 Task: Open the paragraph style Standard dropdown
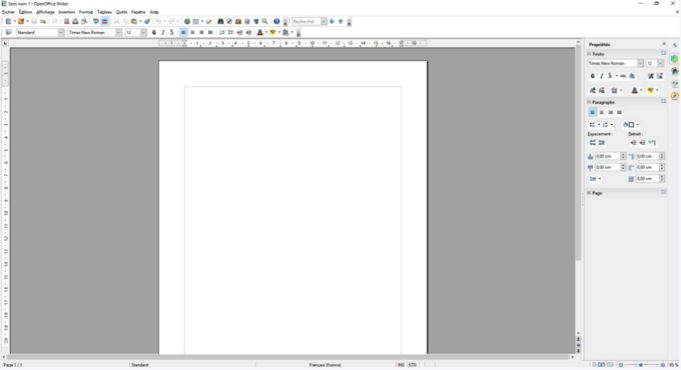pyautogui.click(x=61, y=33)
